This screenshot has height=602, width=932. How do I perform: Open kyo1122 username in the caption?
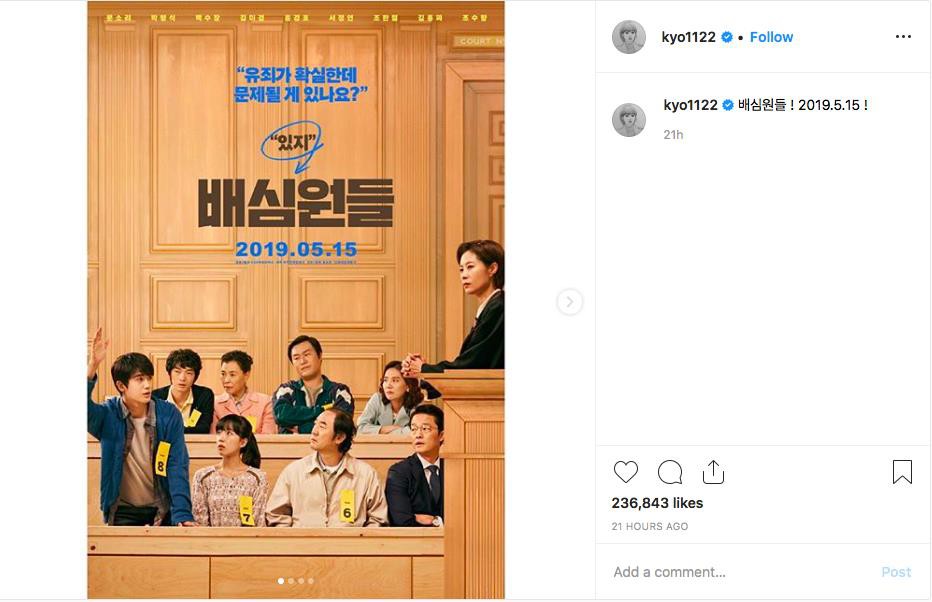coord(690,105)
